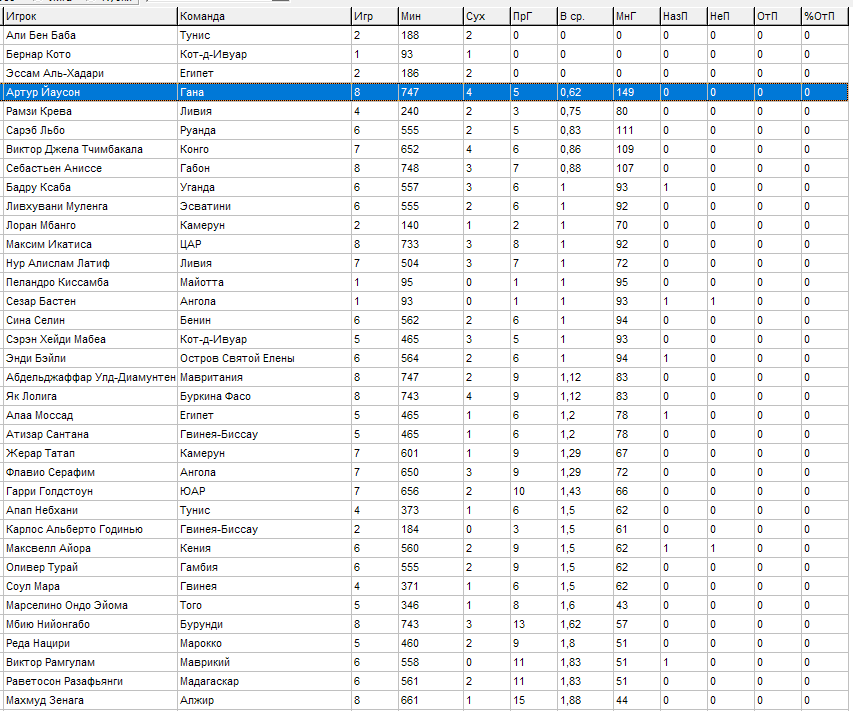The height and width of the screenshot is (711, 853).
Task: Click the В ср. column header
Action: tap(583, 17)
